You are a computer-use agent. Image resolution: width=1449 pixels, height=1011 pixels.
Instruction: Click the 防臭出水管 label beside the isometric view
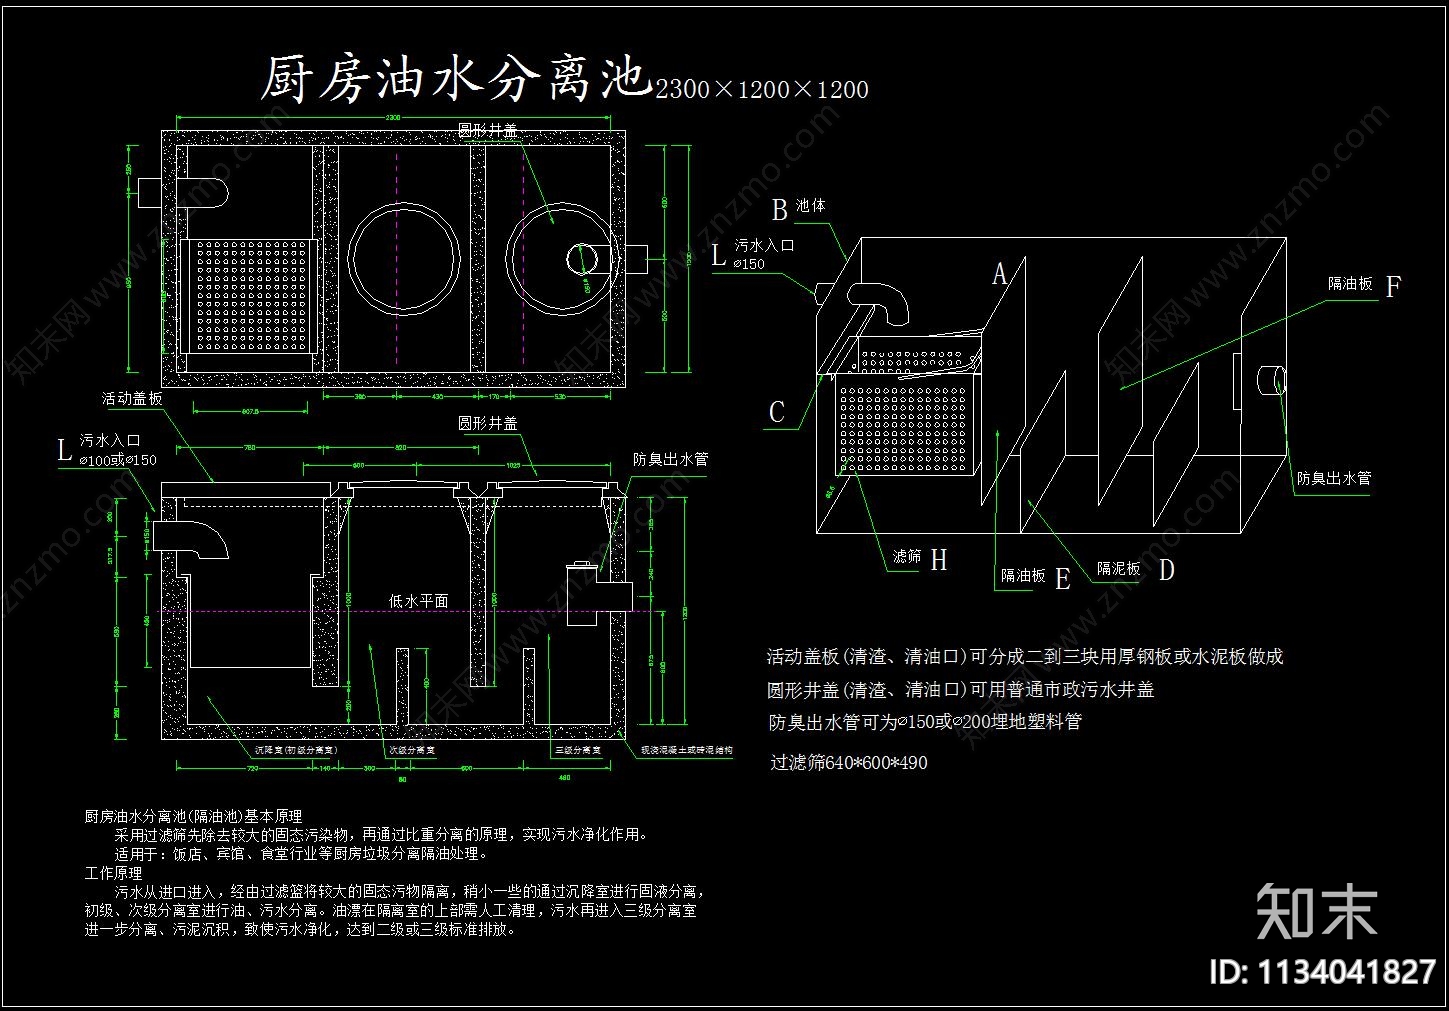click(x=1334, y=479)
